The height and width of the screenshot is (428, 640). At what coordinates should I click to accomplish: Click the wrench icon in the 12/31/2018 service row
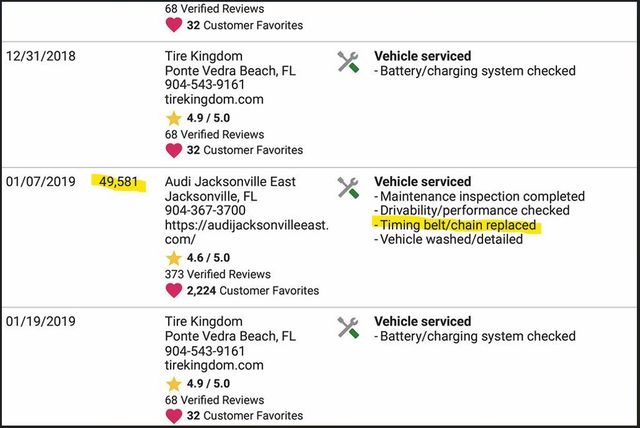[x=349, y=62]
